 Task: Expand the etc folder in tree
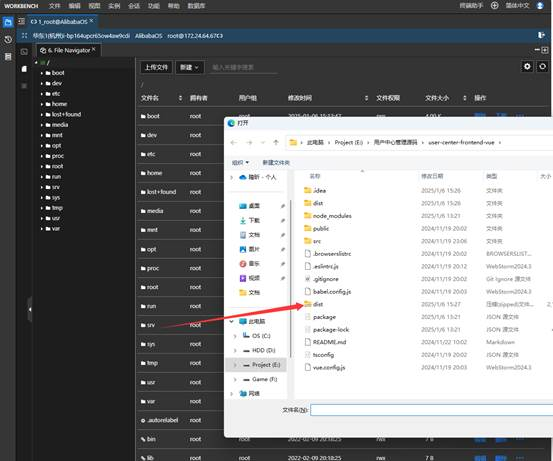pos(42,94)
